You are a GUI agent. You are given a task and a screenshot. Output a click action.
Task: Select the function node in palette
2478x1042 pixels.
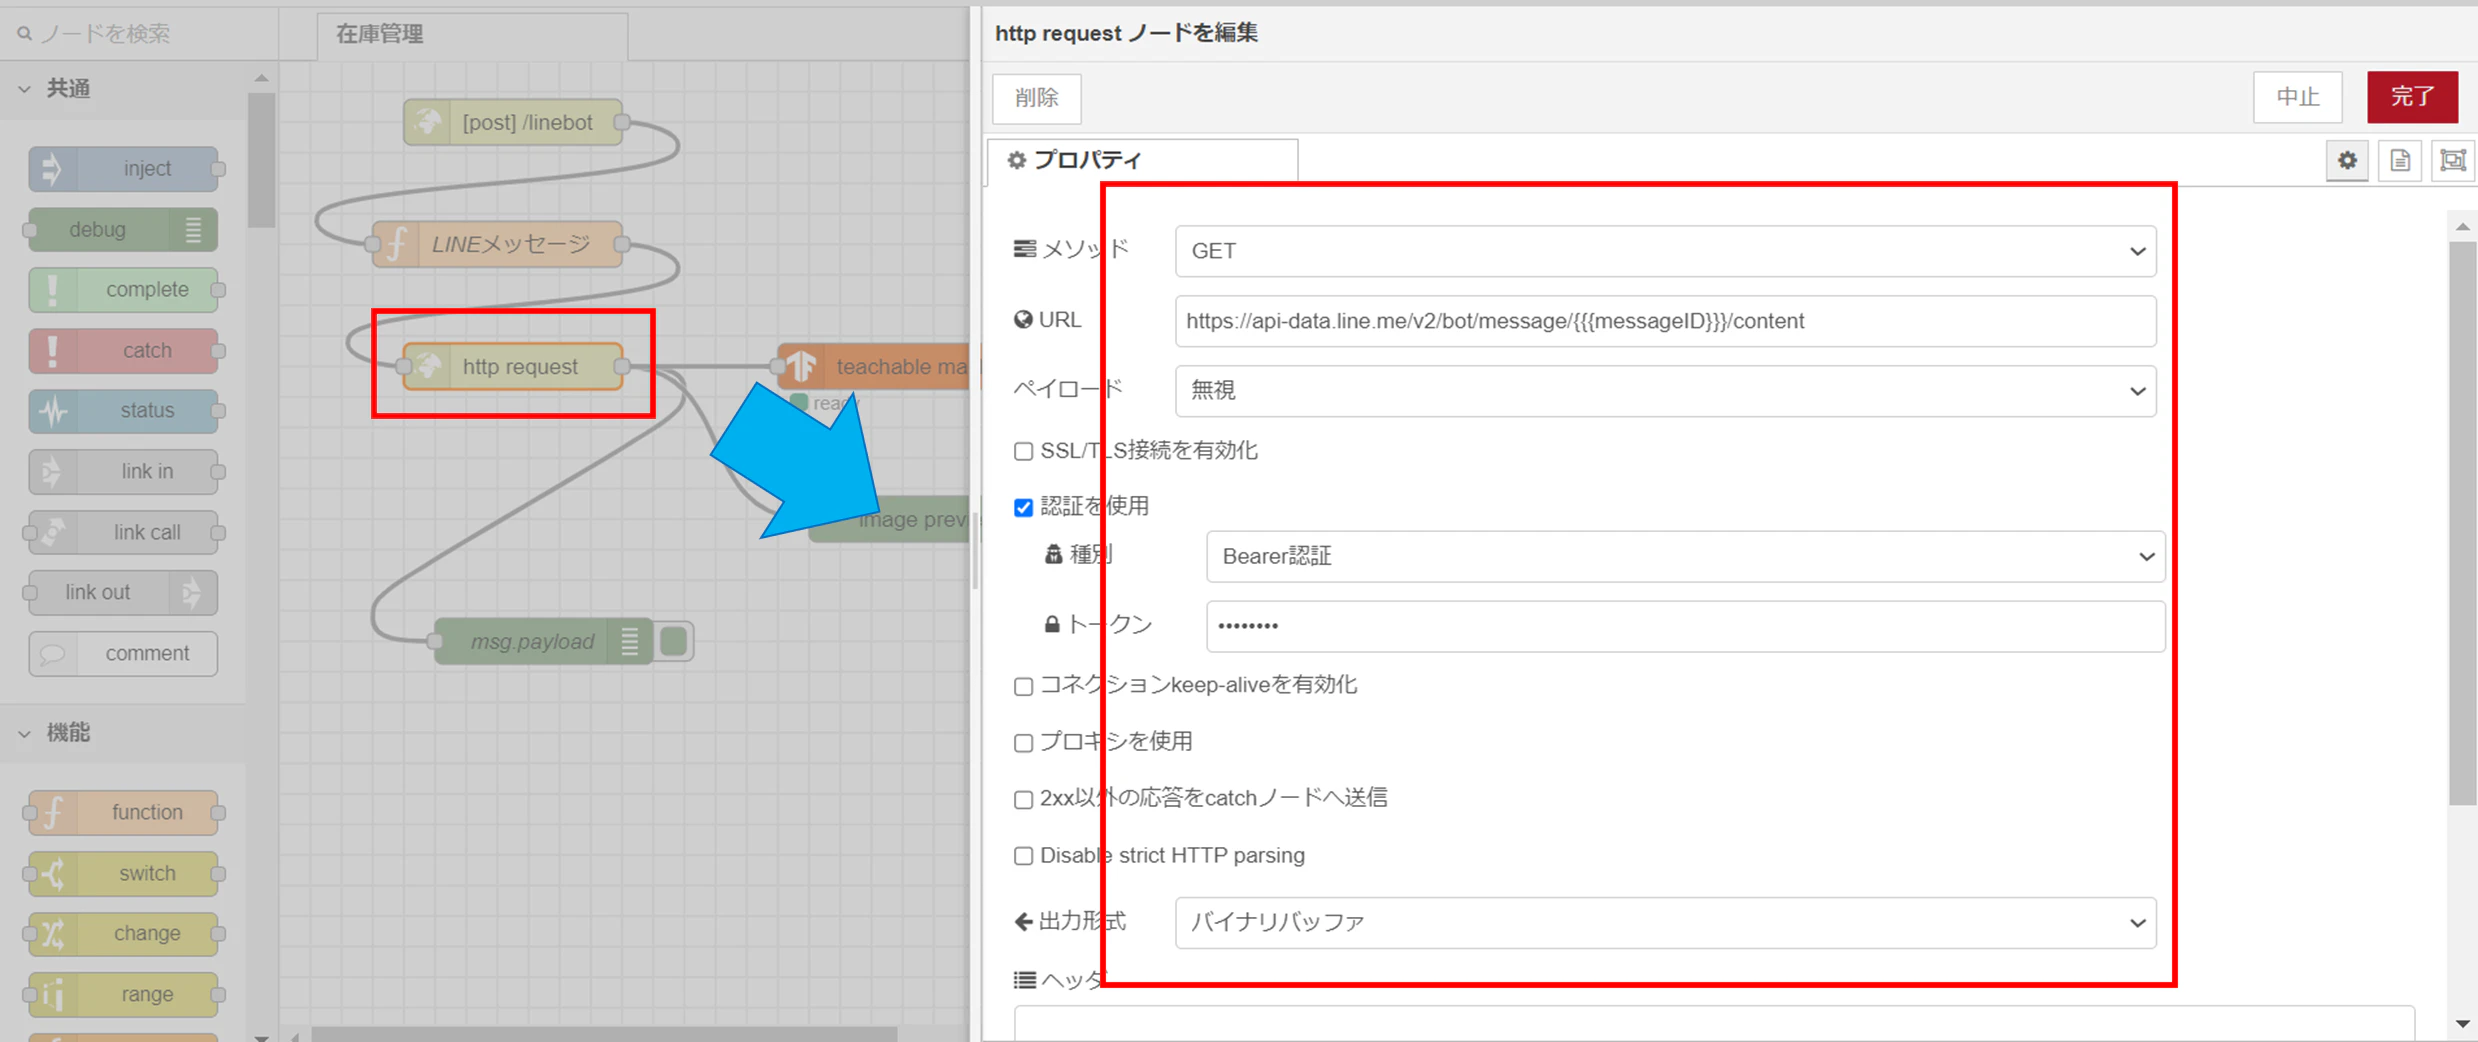123,813
